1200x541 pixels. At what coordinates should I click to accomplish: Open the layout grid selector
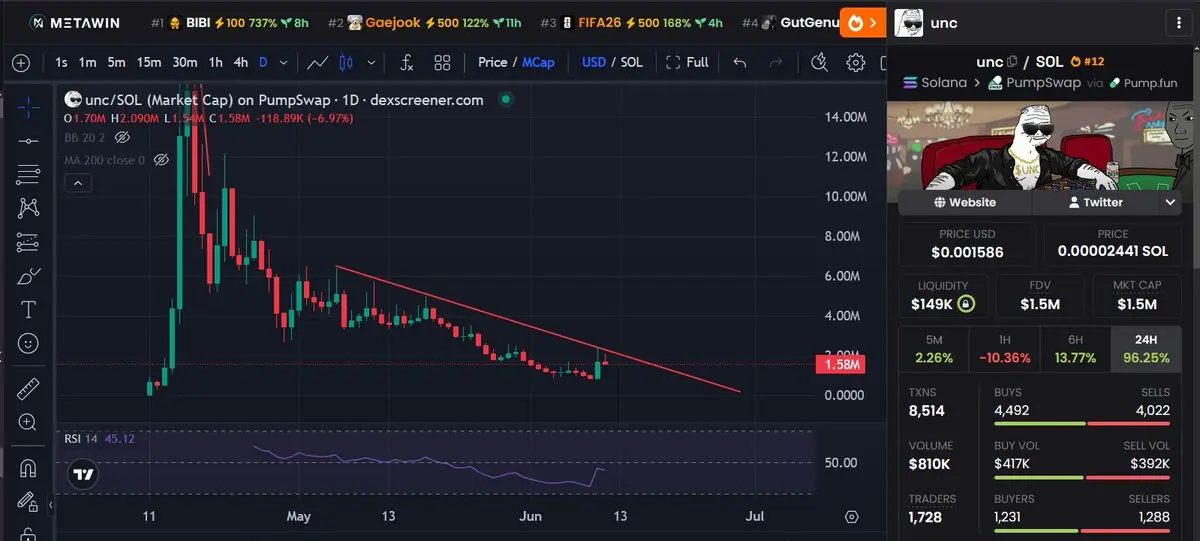442,63
